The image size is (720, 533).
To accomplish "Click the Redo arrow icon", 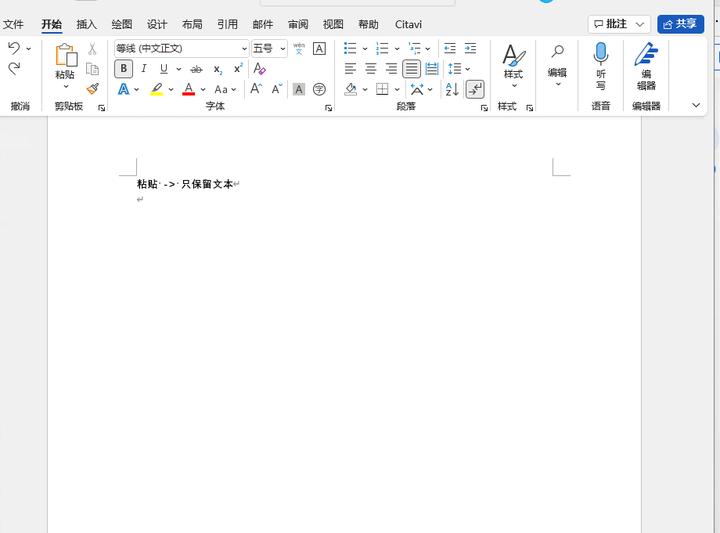I will coord(14,69).
